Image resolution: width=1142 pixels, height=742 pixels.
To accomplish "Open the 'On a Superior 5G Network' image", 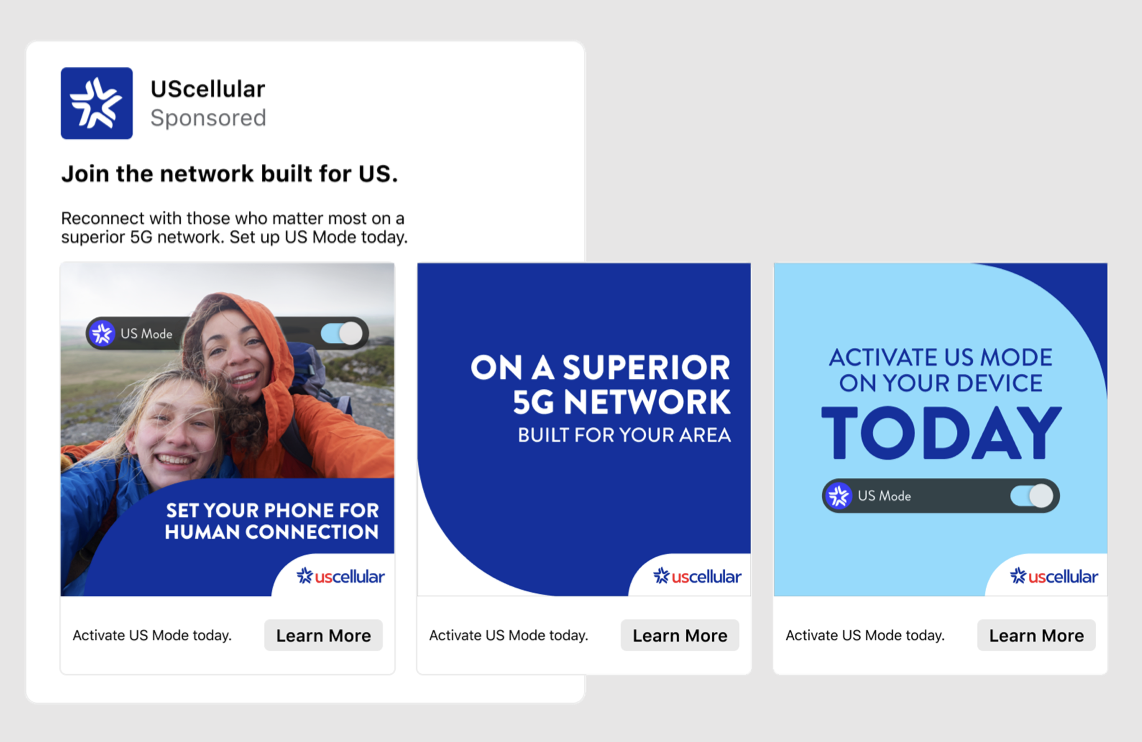I will point(584,430).
